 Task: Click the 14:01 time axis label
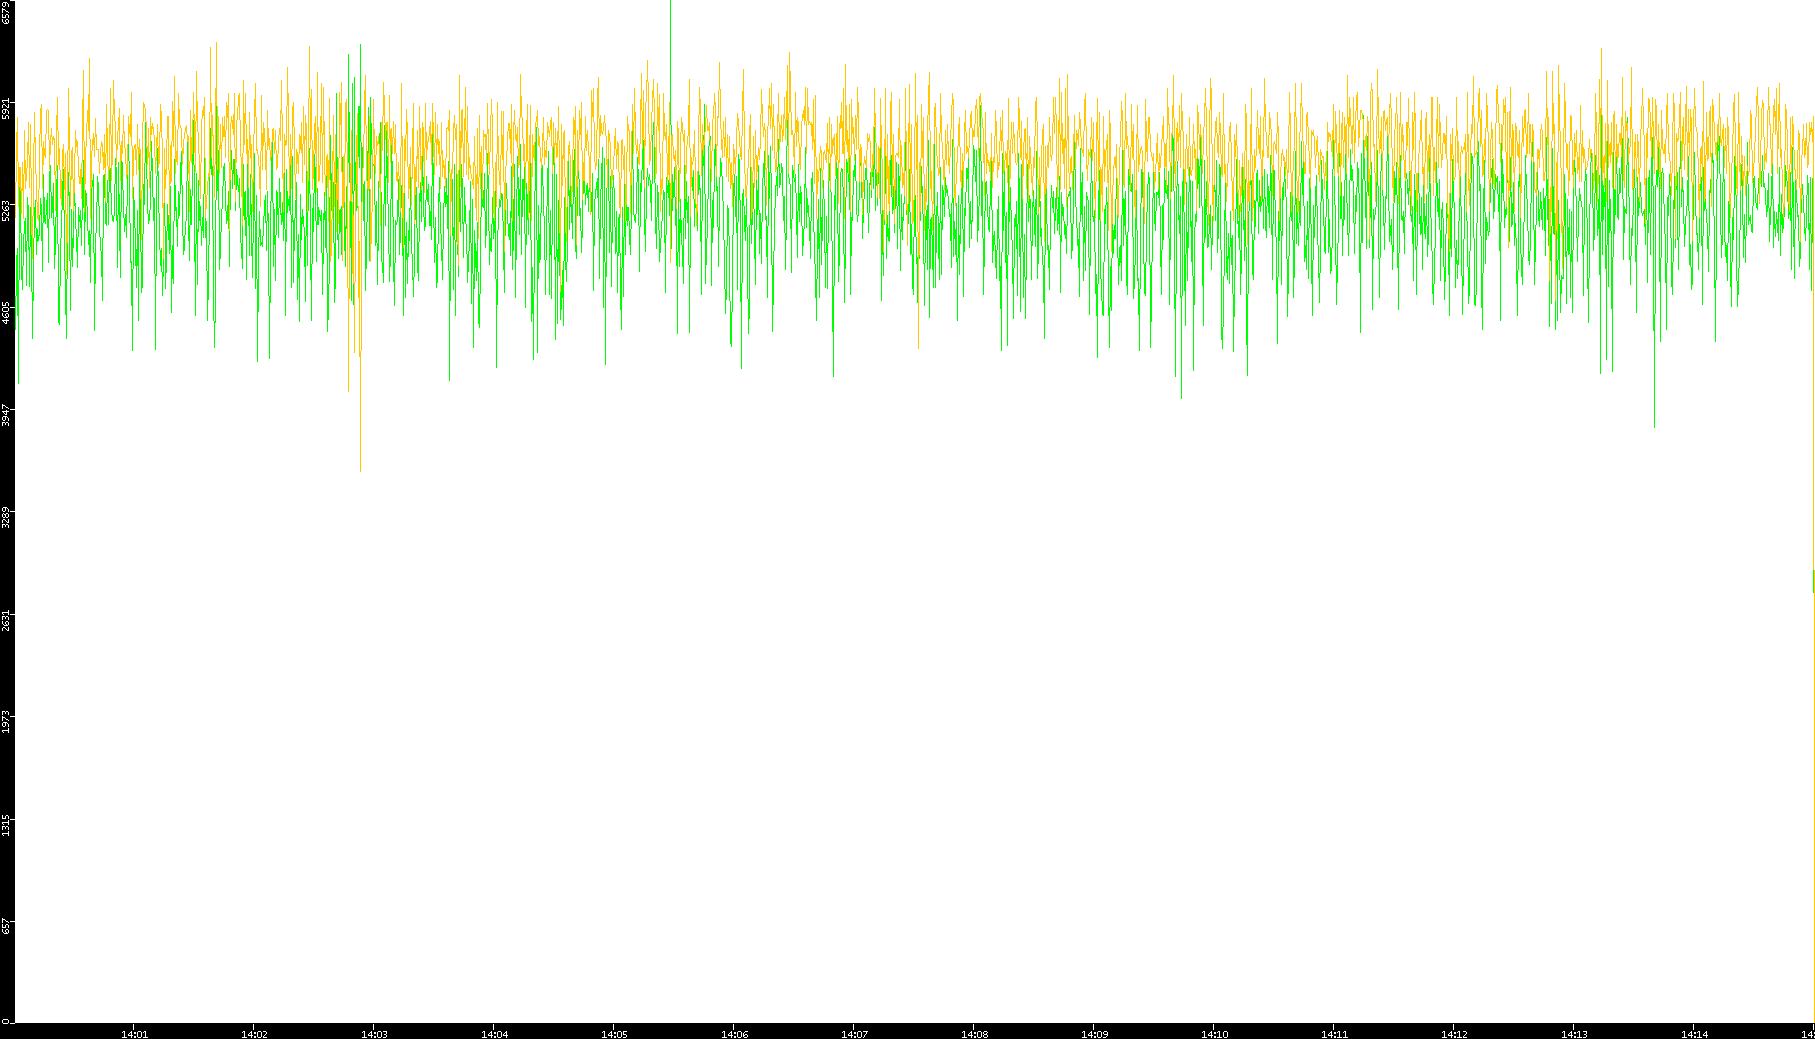click(x=134, y=1034)
